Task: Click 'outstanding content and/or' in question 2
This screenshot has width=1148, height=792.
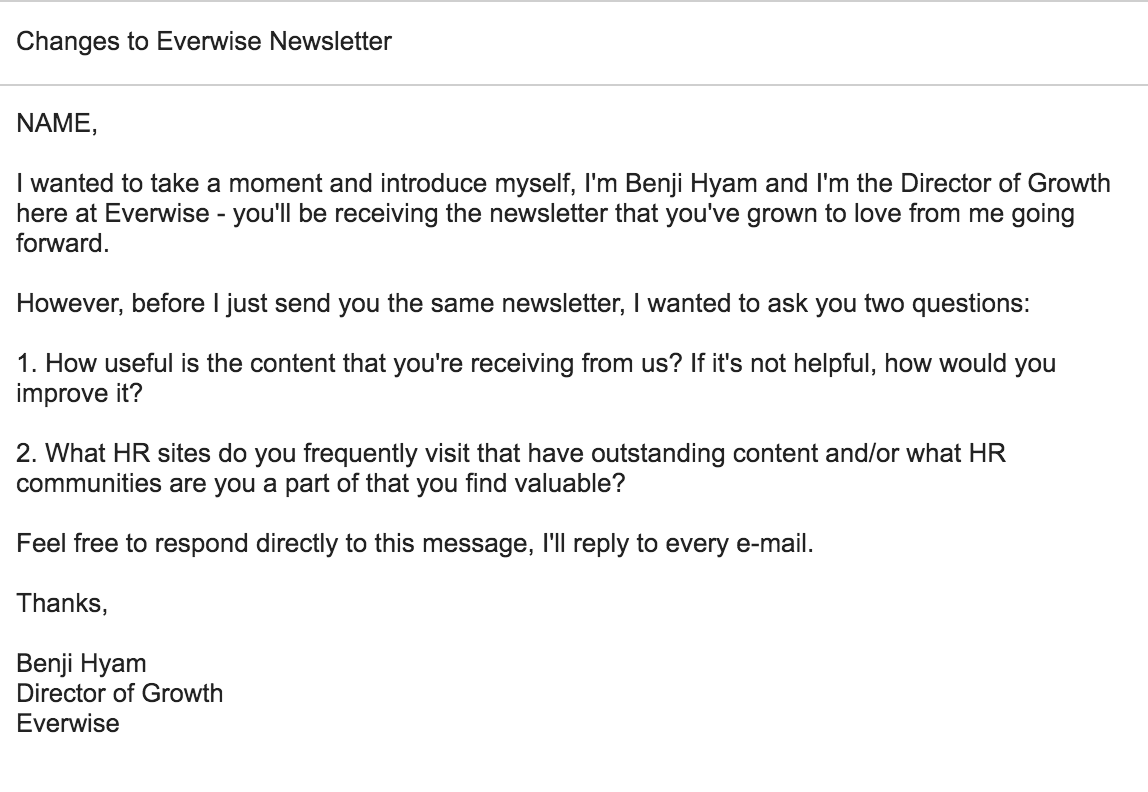Action: 745,453
